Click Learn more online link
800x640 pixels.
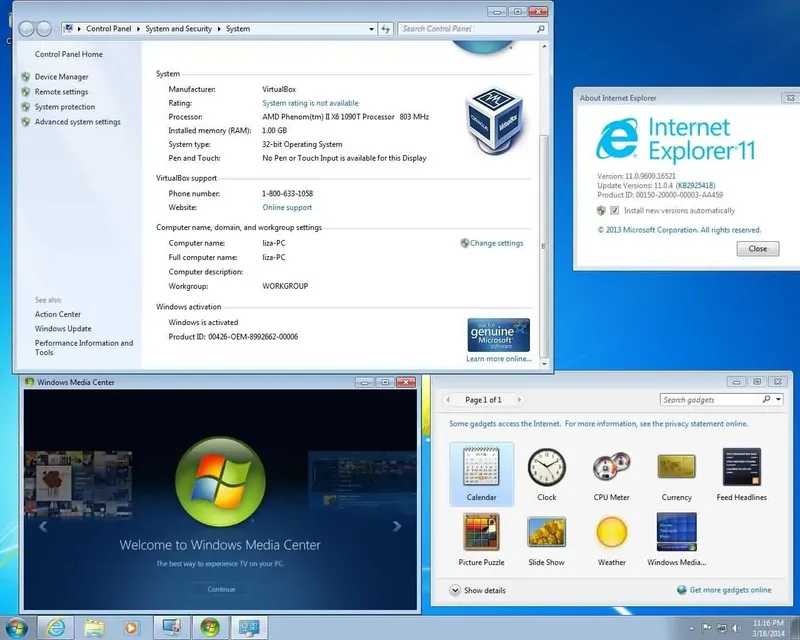coord(499,359)
